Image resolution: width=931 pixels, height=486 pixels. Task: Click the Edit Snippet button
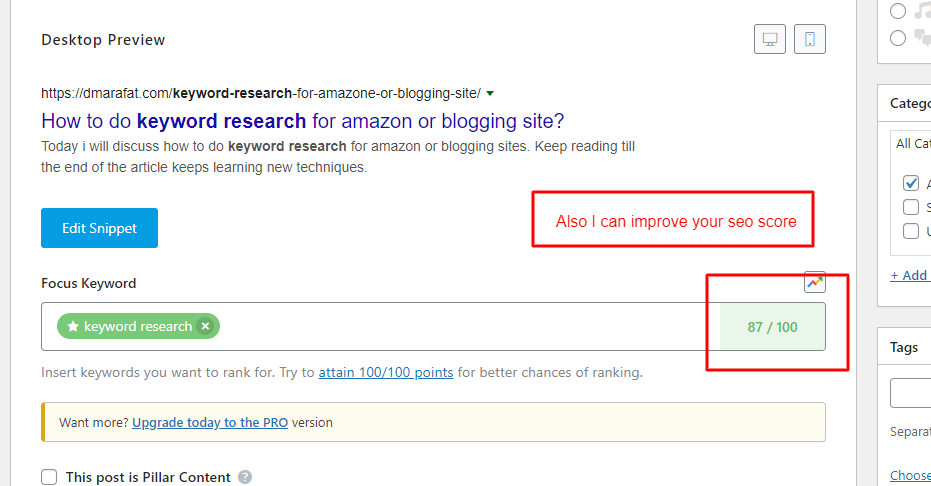pos(99,228)
